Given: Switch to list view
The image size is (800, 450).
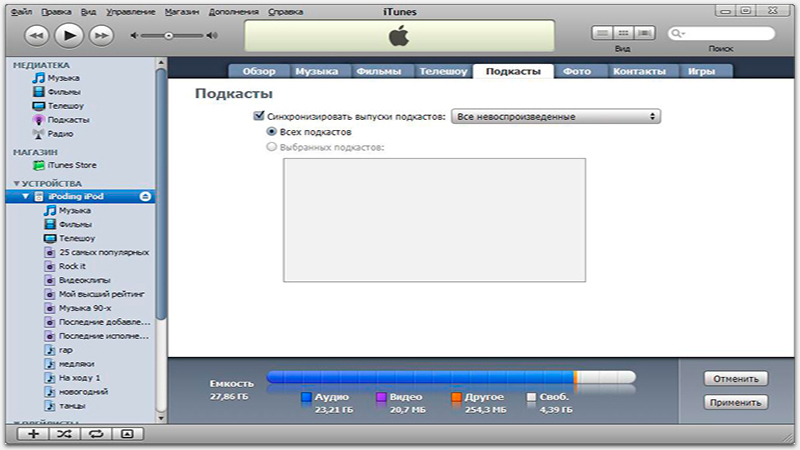Looking at the screenshot, I should click(602, 33).
